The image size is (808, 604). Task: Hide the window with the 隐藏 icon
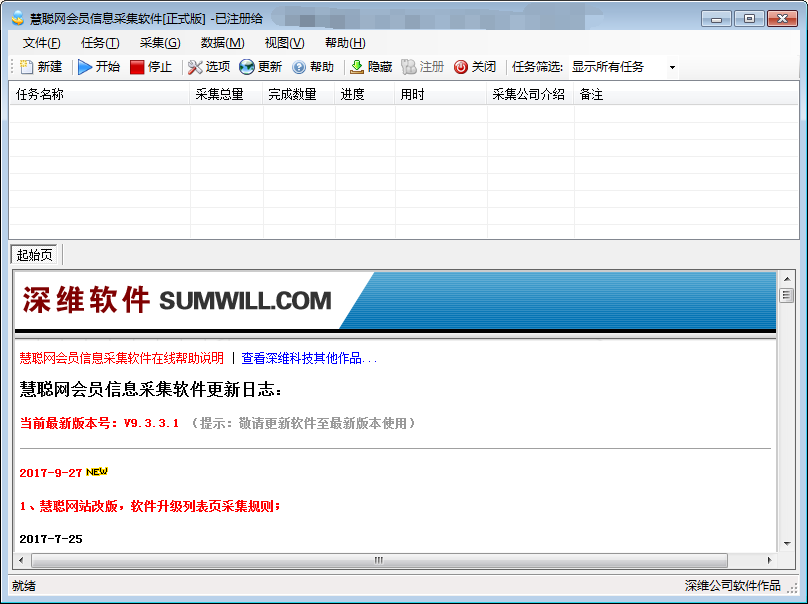click(357, 67)
